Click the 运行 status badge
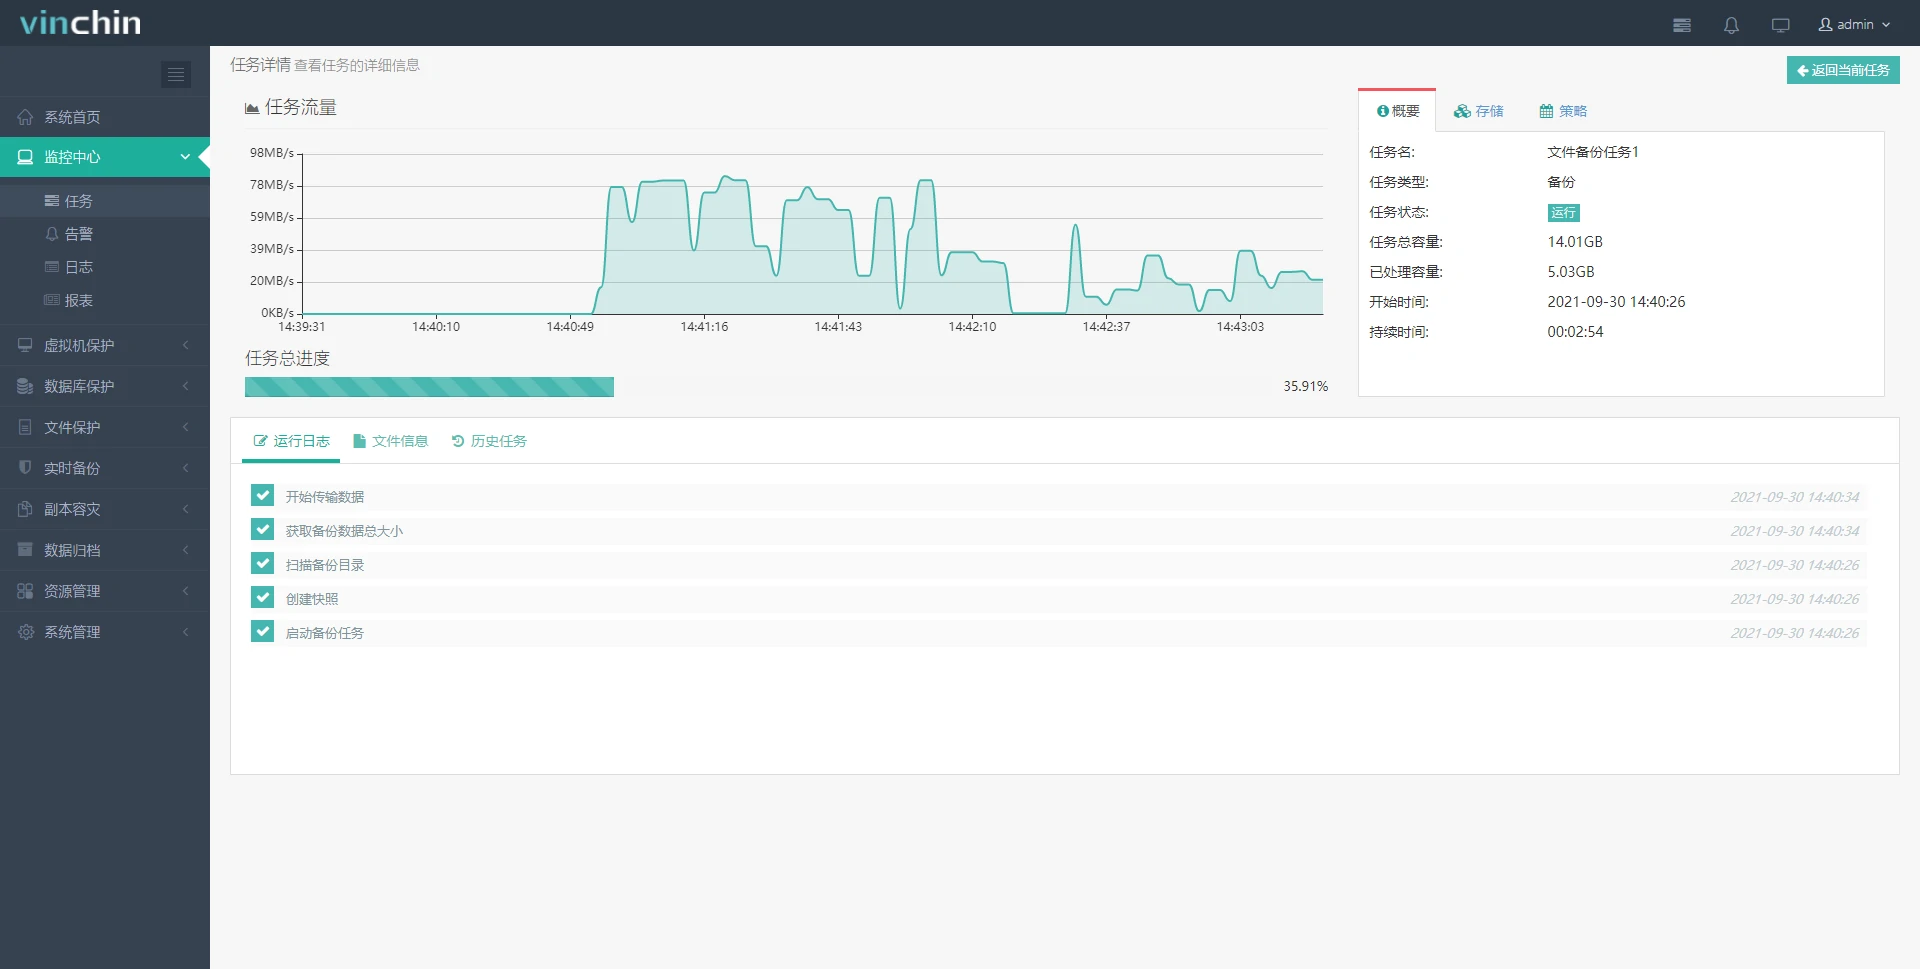 tap(1563, 213)
